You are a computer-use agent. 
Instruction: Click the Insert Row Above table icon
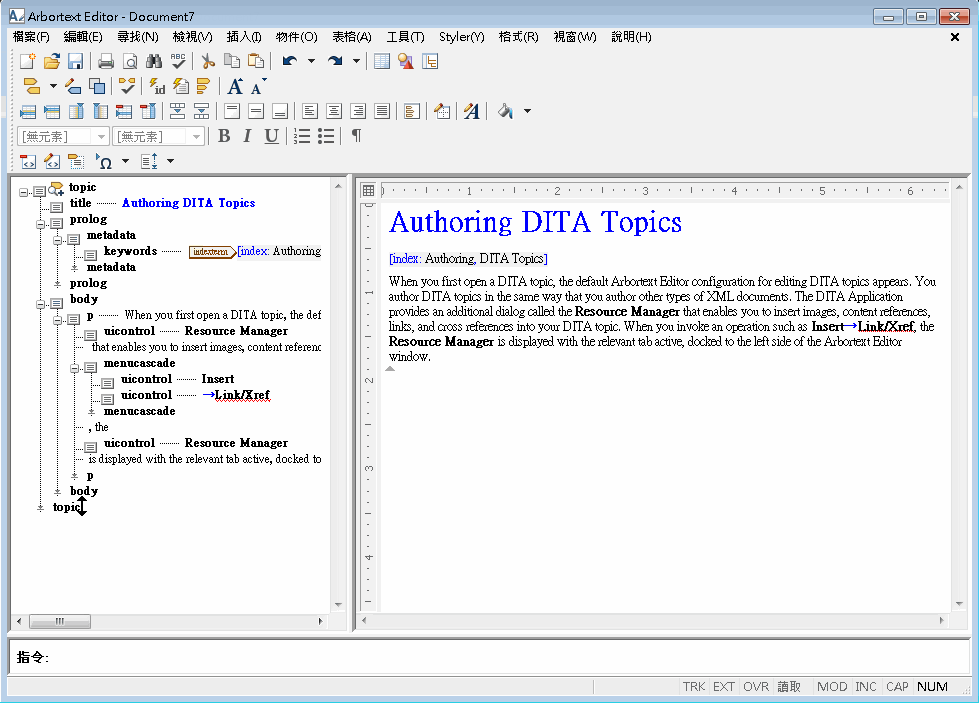click(x=28, y=111)
